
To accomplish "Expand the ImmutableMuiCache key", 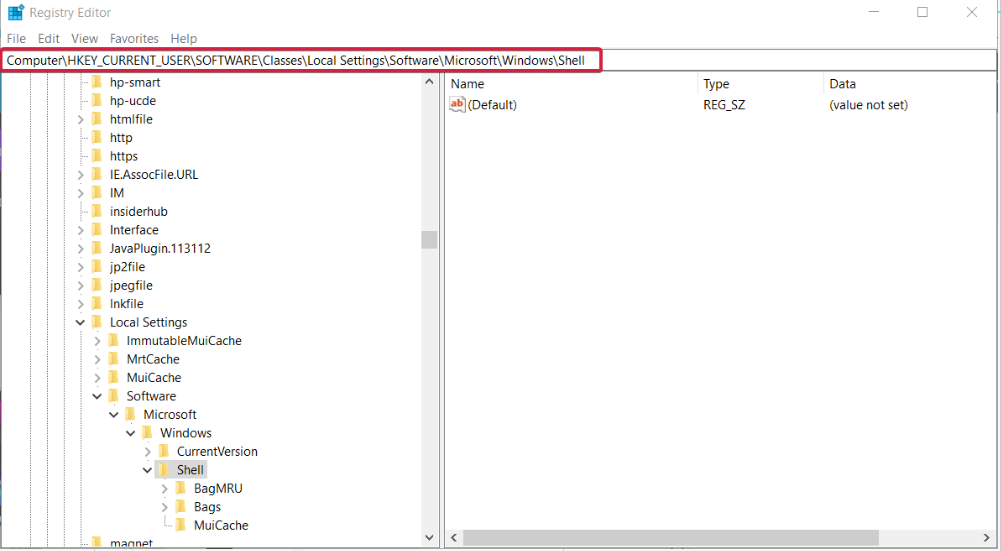I will point(97,341).
